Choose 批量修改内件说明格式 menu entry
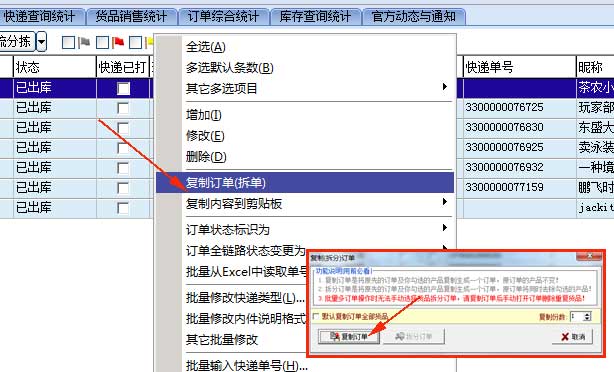The height and width of the screenshot is (372, 614). coord(246,319)
